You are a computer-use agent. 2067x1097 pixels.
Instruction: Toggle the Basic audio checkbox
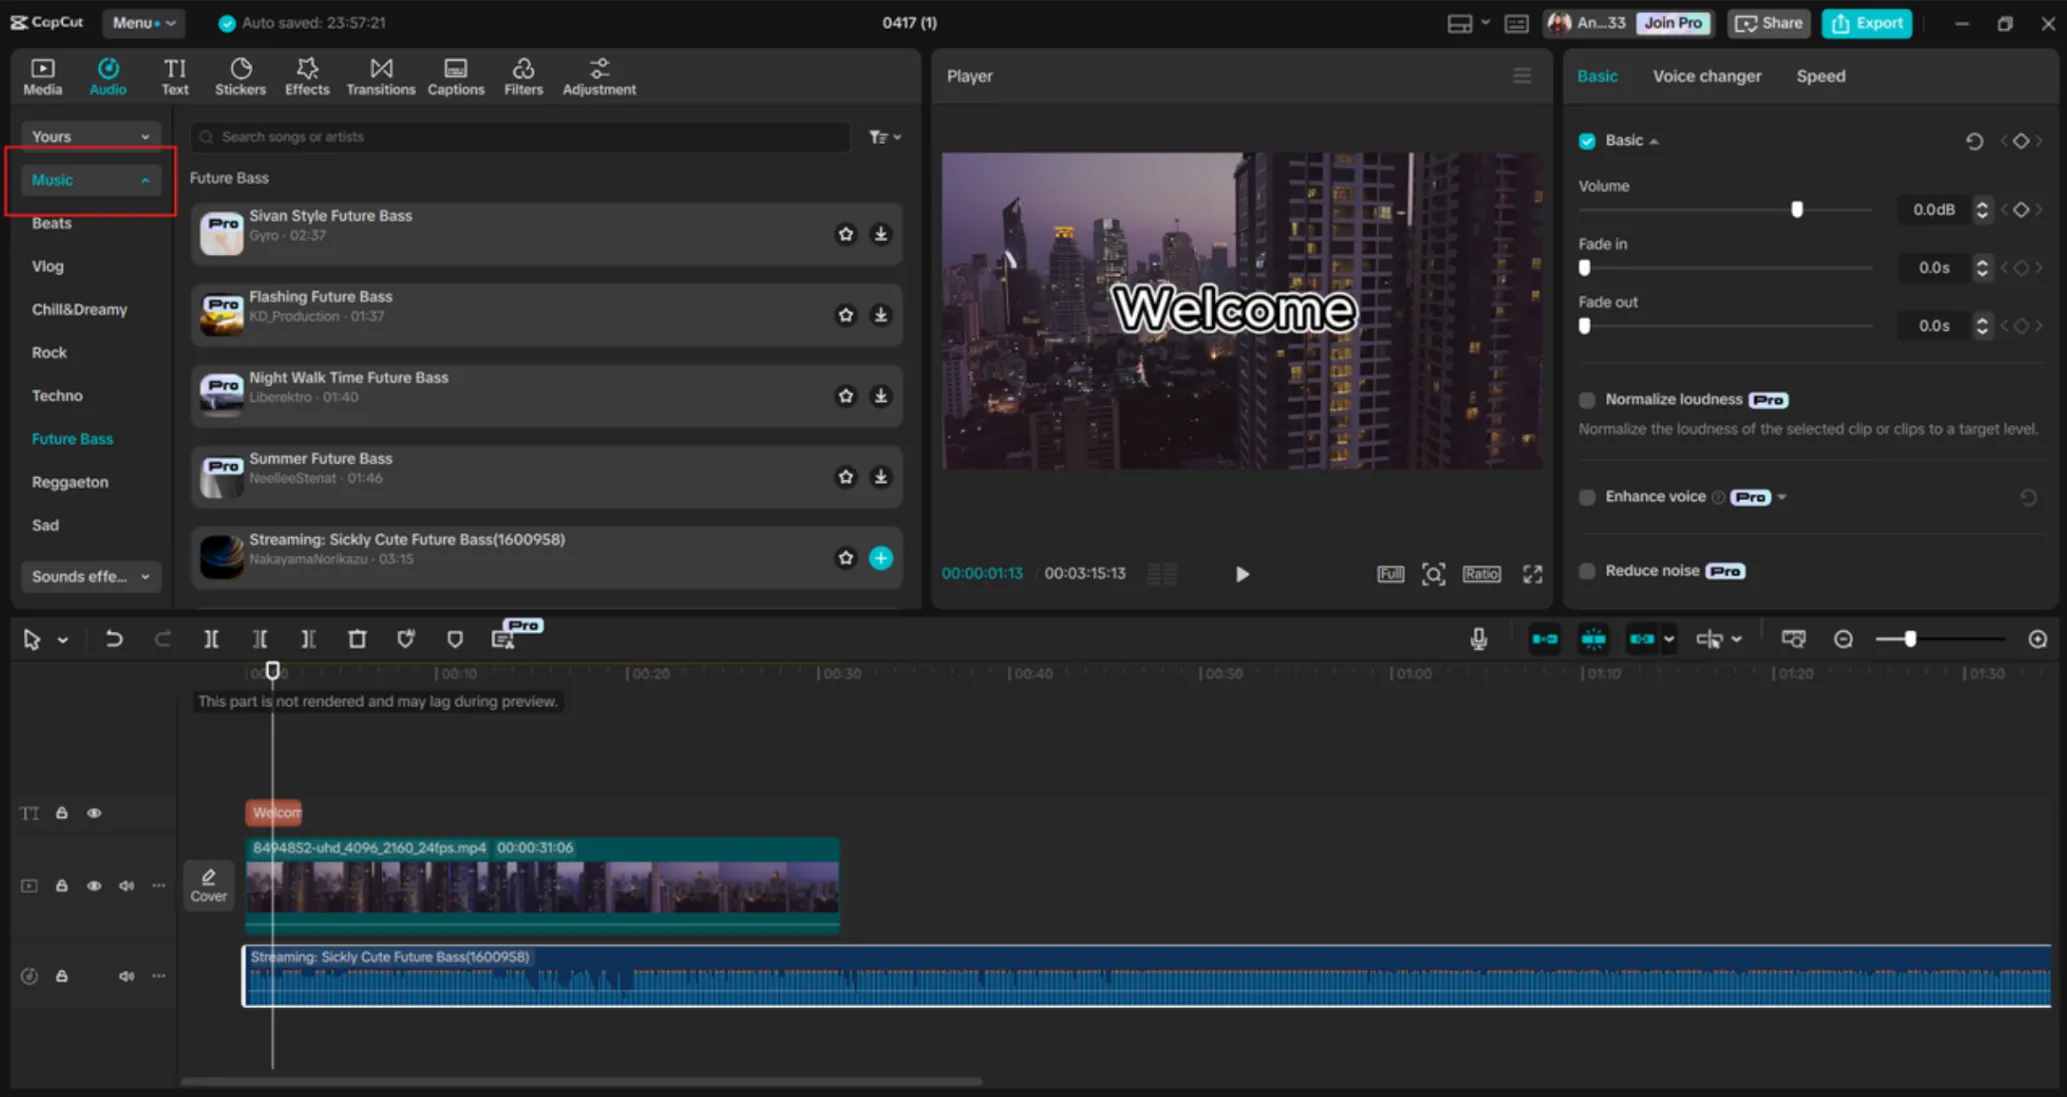click(x=1587, y=141)
